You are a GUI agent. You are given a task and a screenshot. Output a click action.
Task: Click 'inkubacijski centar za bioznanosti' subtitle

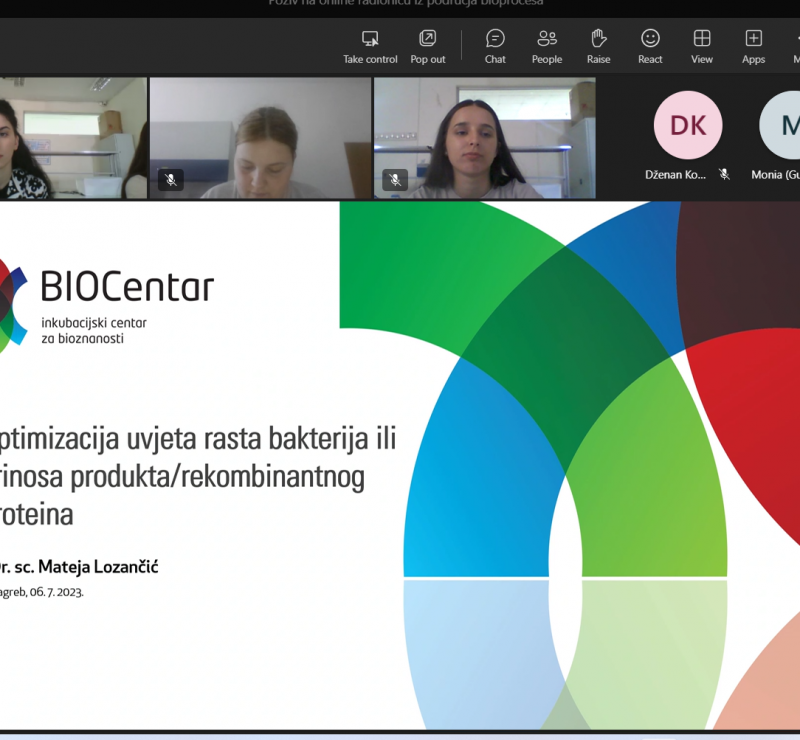[94, 331]
